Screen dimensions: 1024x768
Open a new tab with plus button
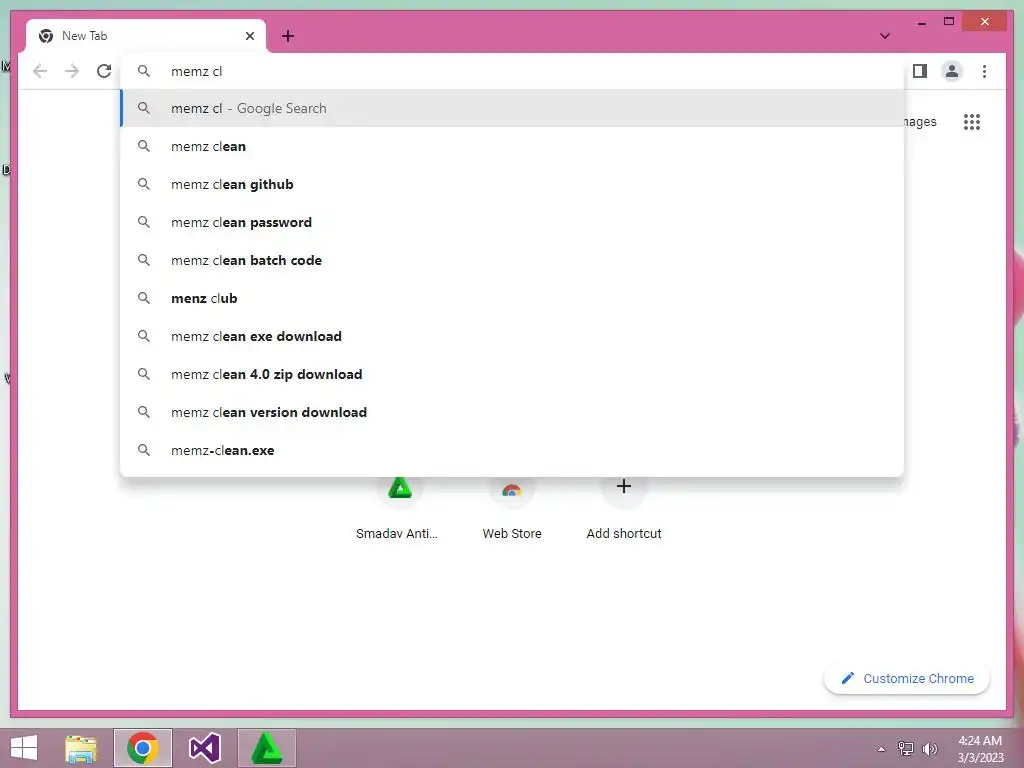288,36
